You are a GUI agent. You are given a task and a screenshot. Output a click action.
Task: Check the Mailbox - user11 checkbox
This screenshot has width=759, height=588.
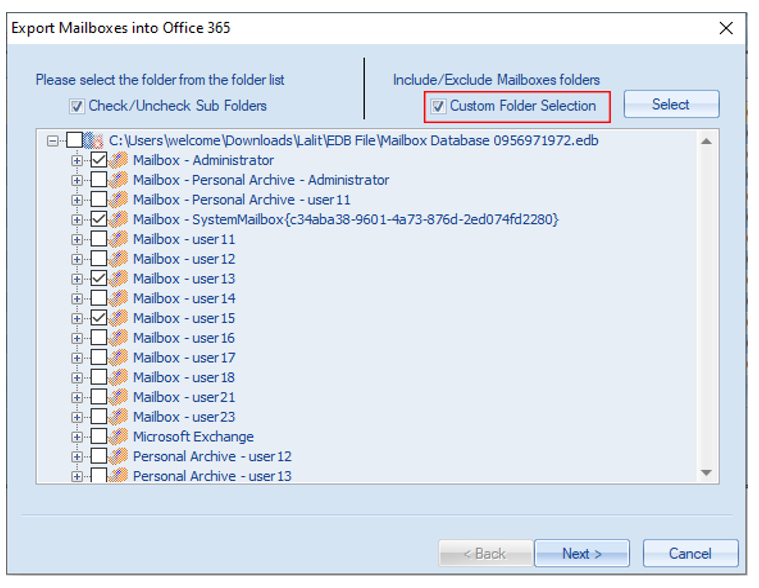99,239
